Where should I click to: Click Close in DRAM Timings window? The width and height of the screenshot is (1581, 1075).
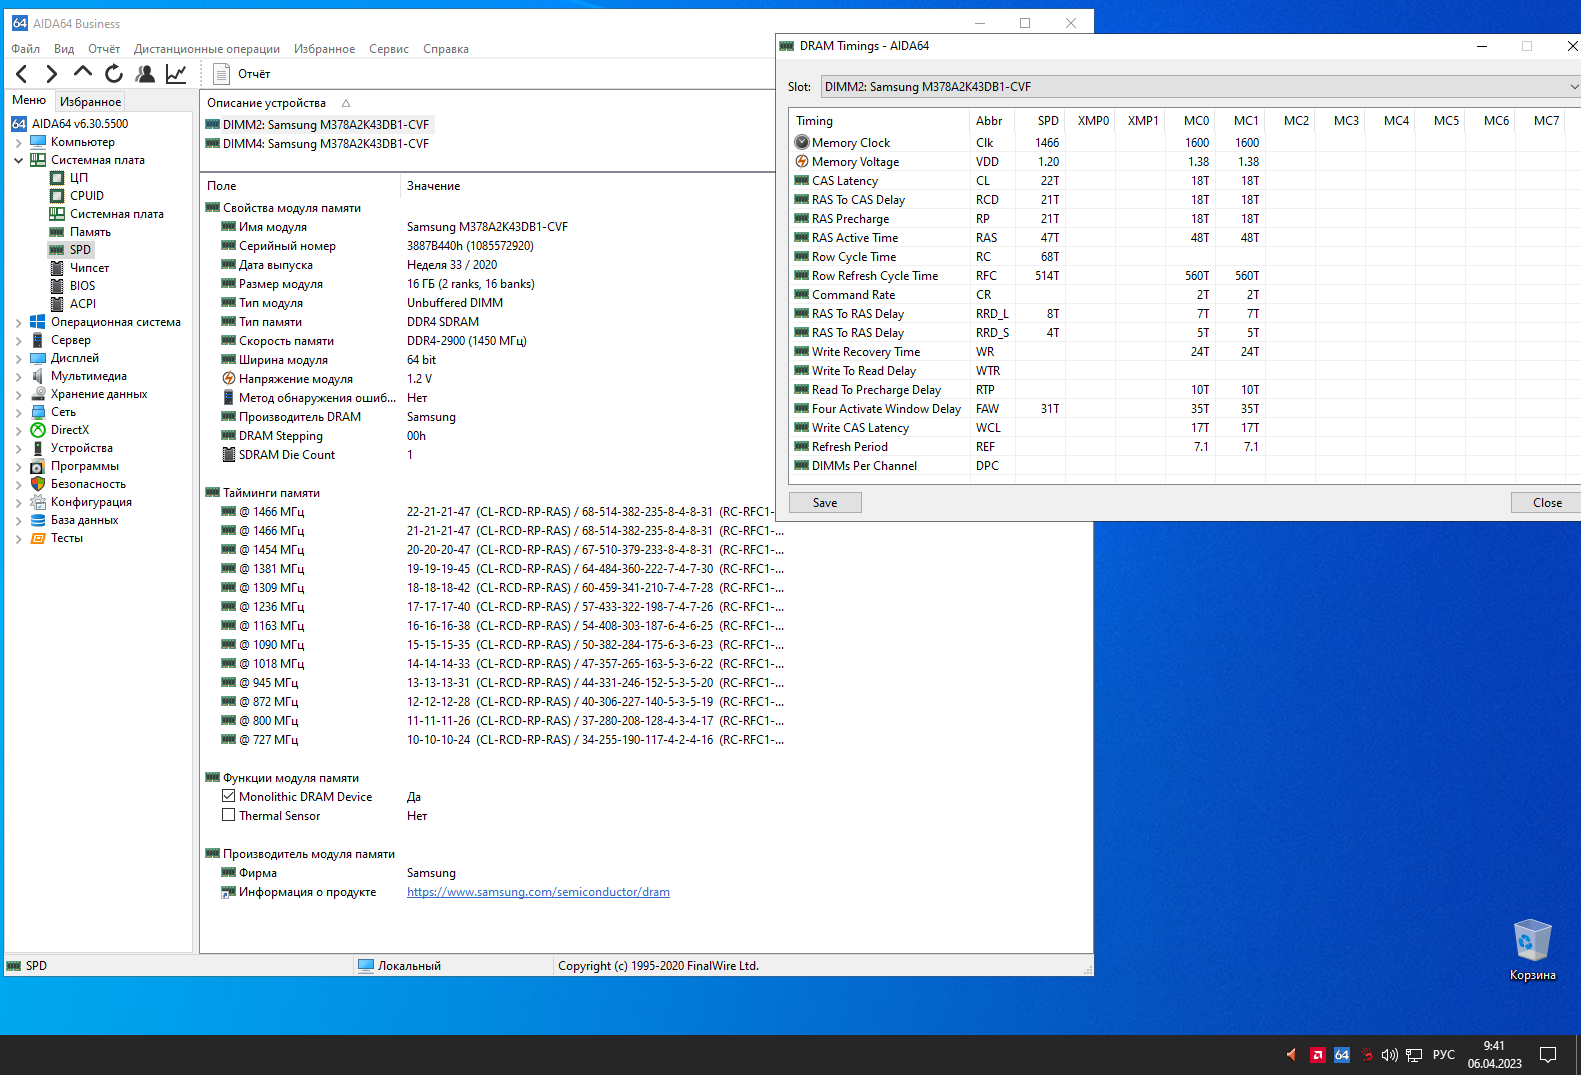click(x=1547, y=503)
